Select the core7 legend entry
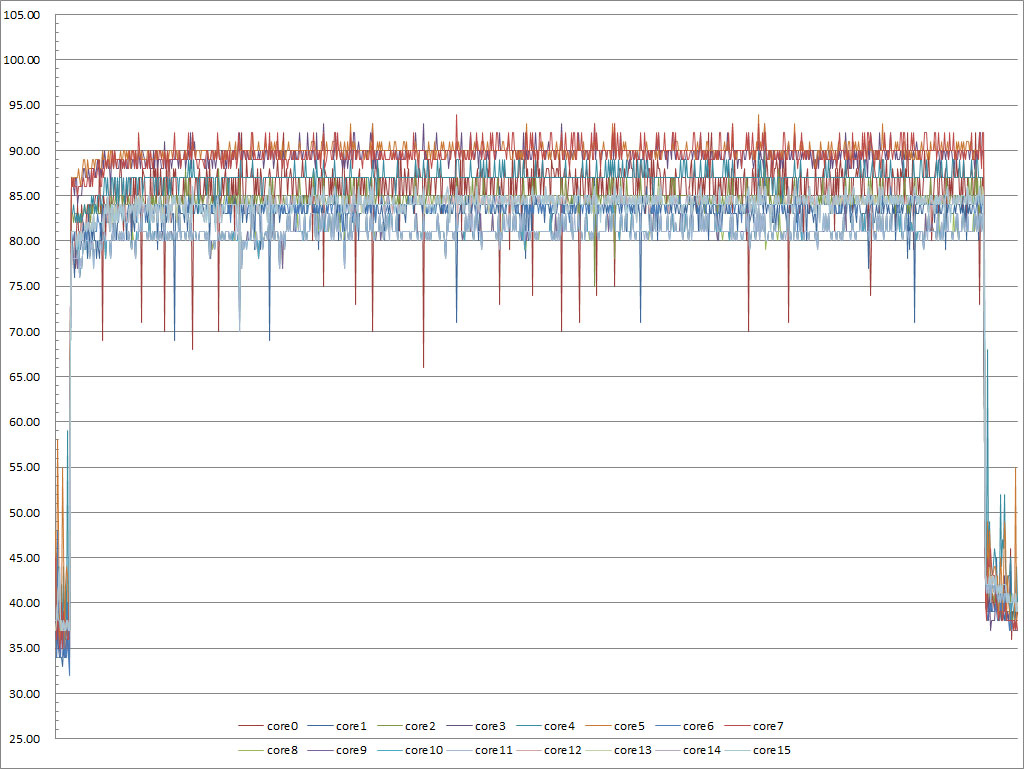The image size is (1024, 769). click(x=754, y=726)
